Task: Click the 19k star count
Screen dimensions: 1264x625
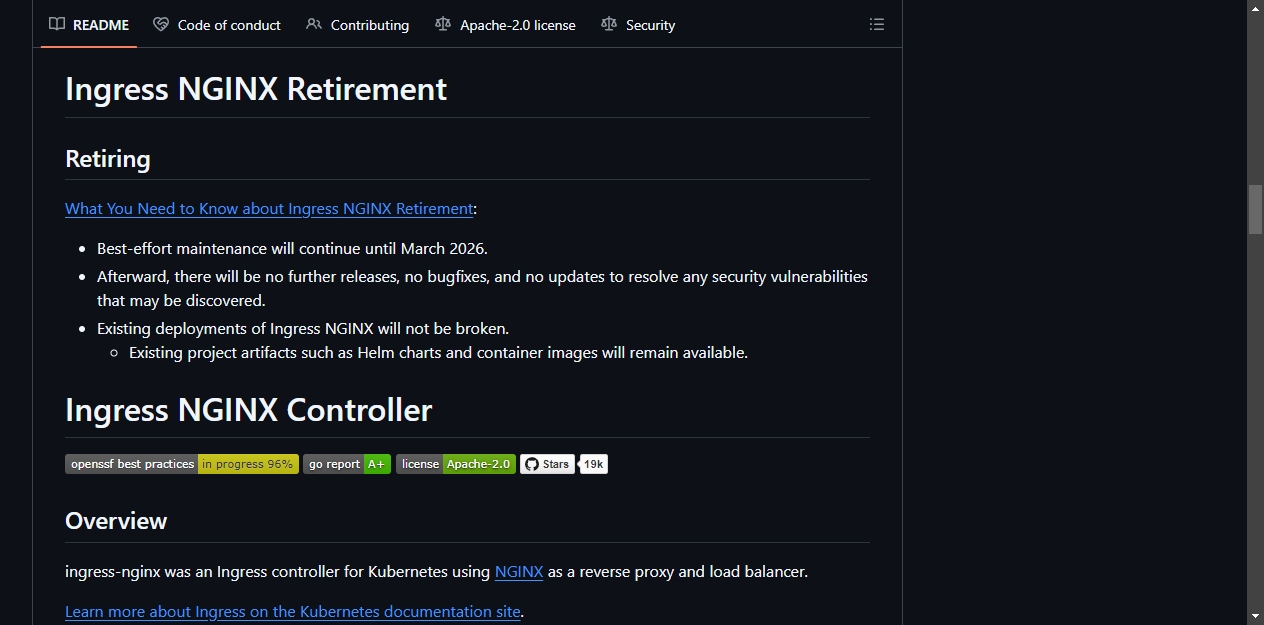Action: point(594,464)
